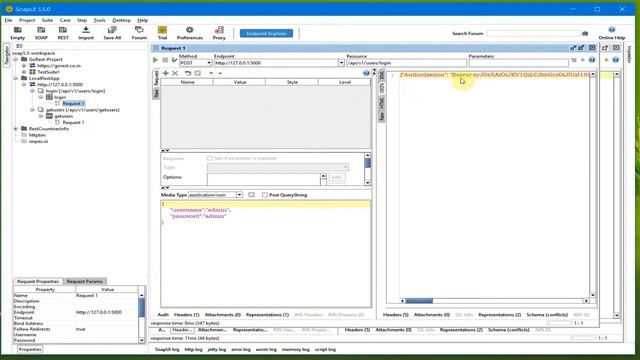
Task: Click the cancel request stop icon
Action: click(x=165, y=60)
